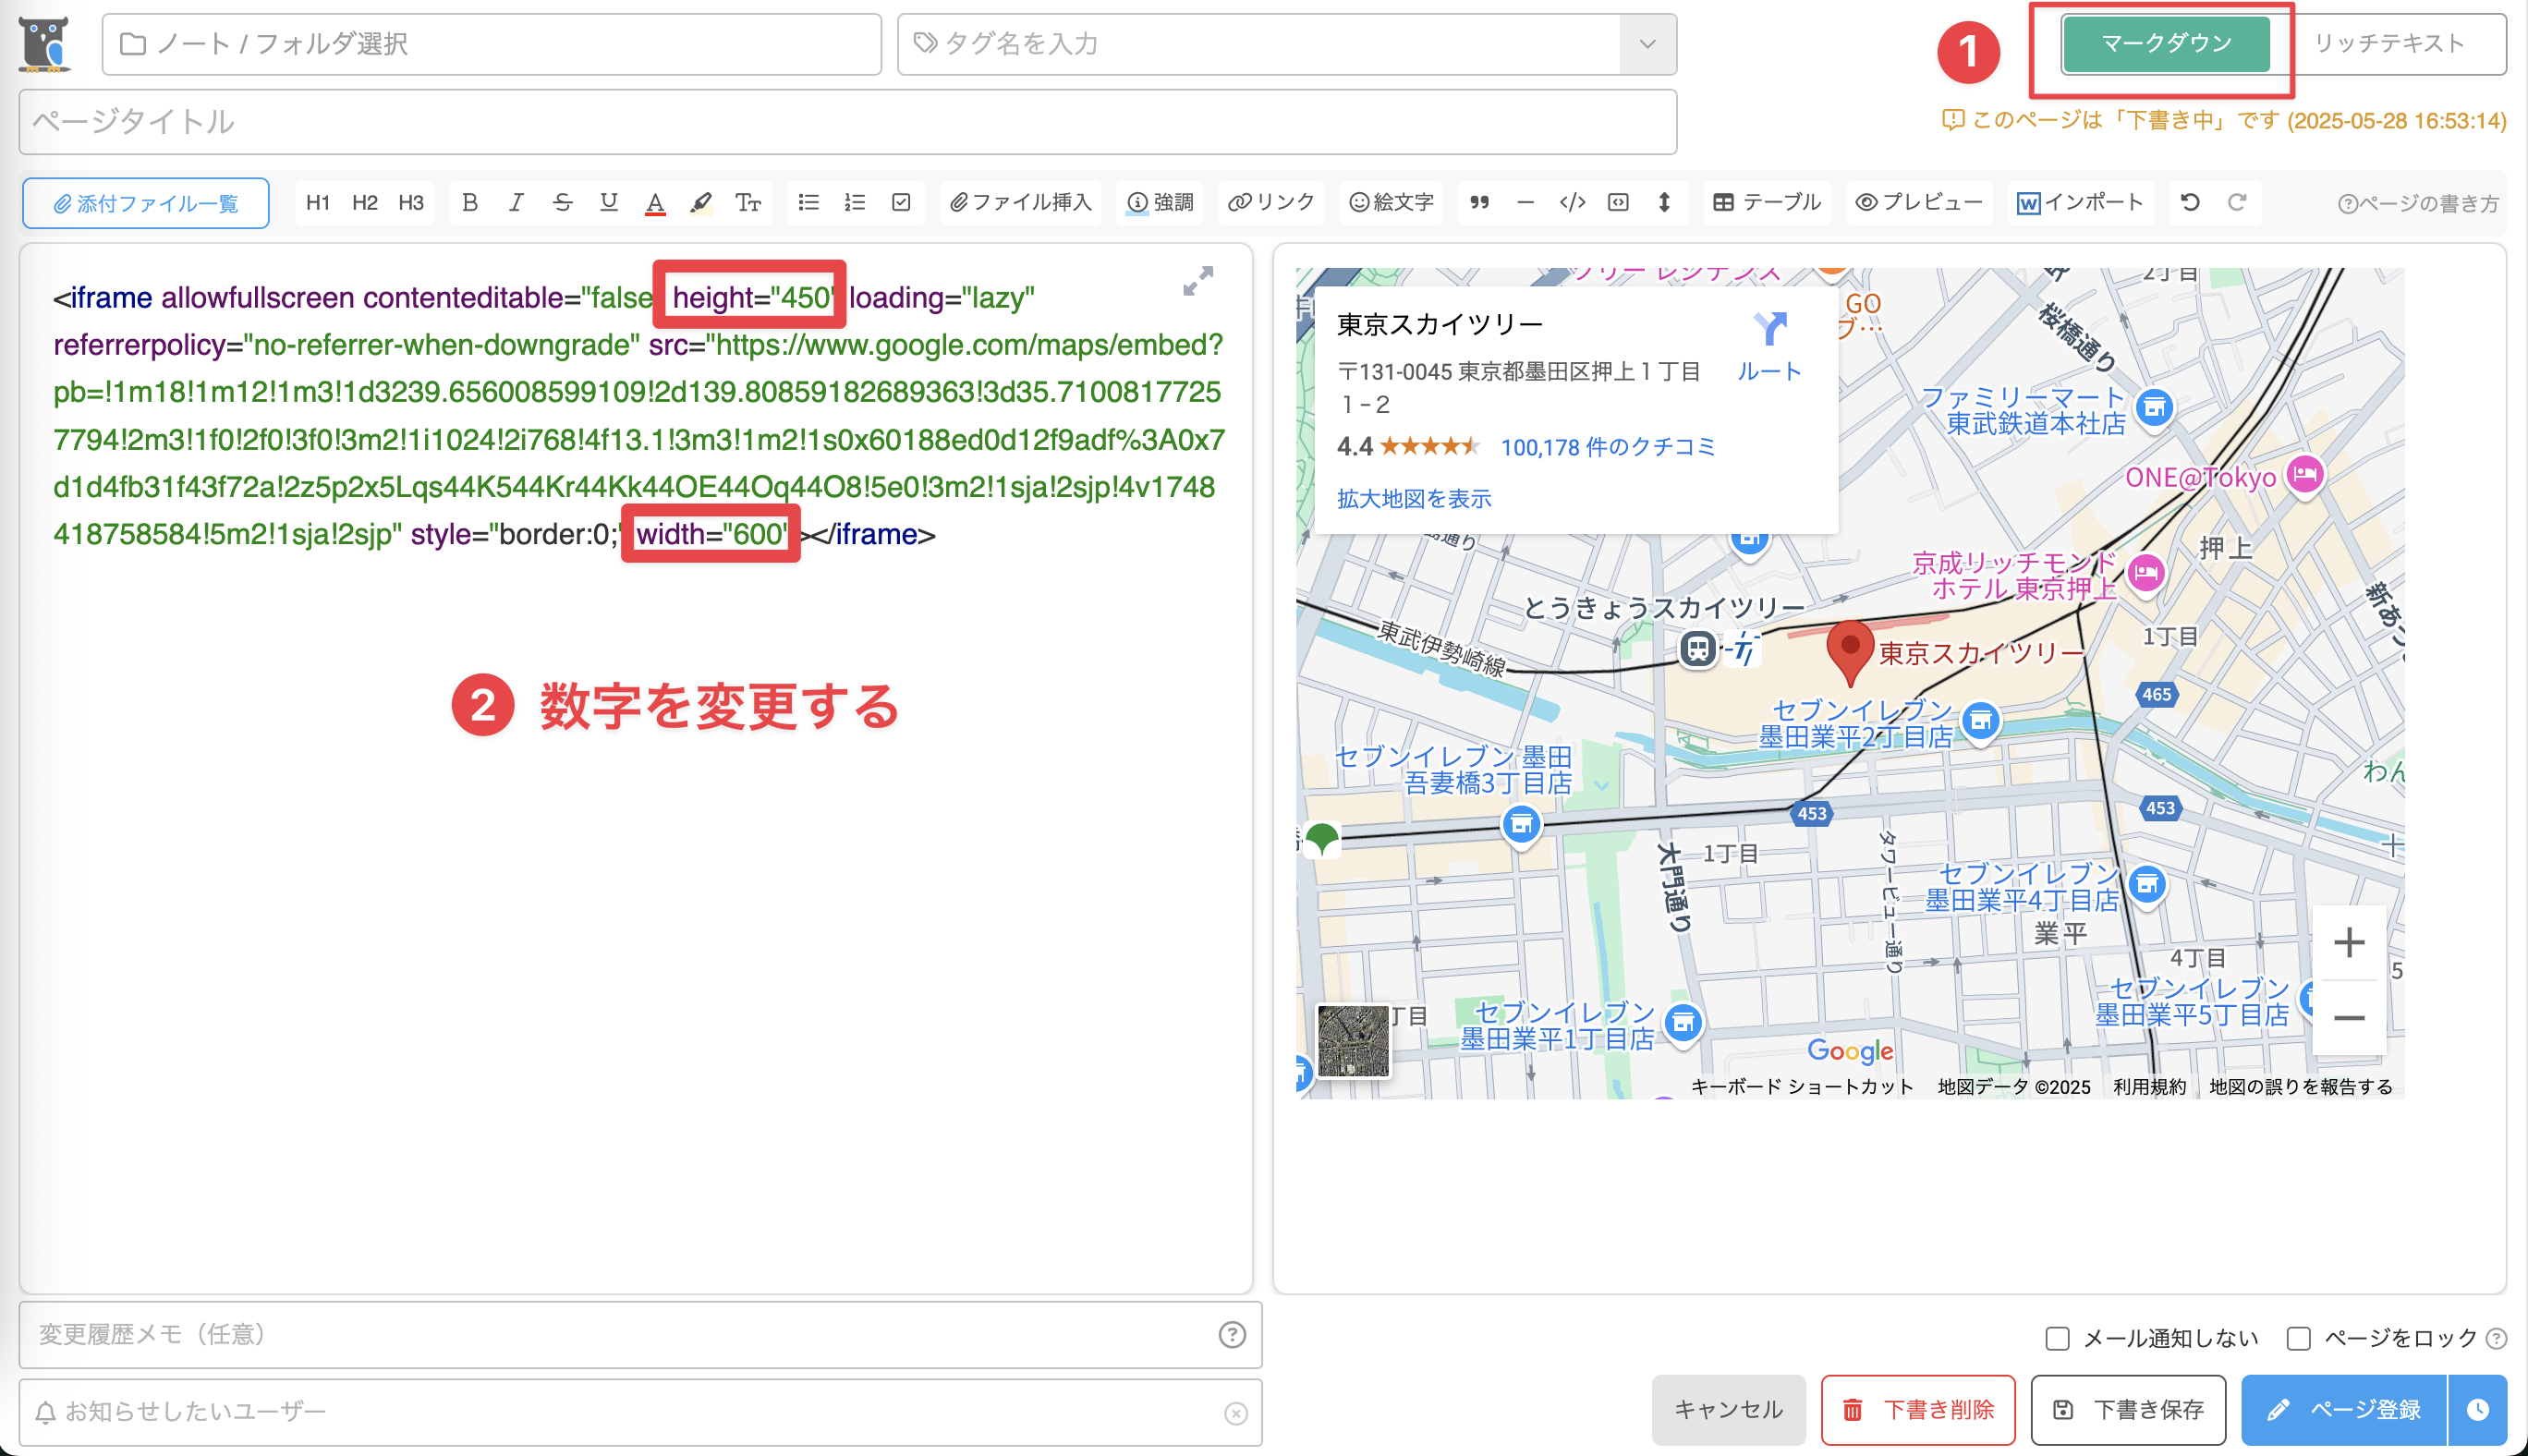
Task: Click the ルート directions icon on map
Action: (1769, 346)
